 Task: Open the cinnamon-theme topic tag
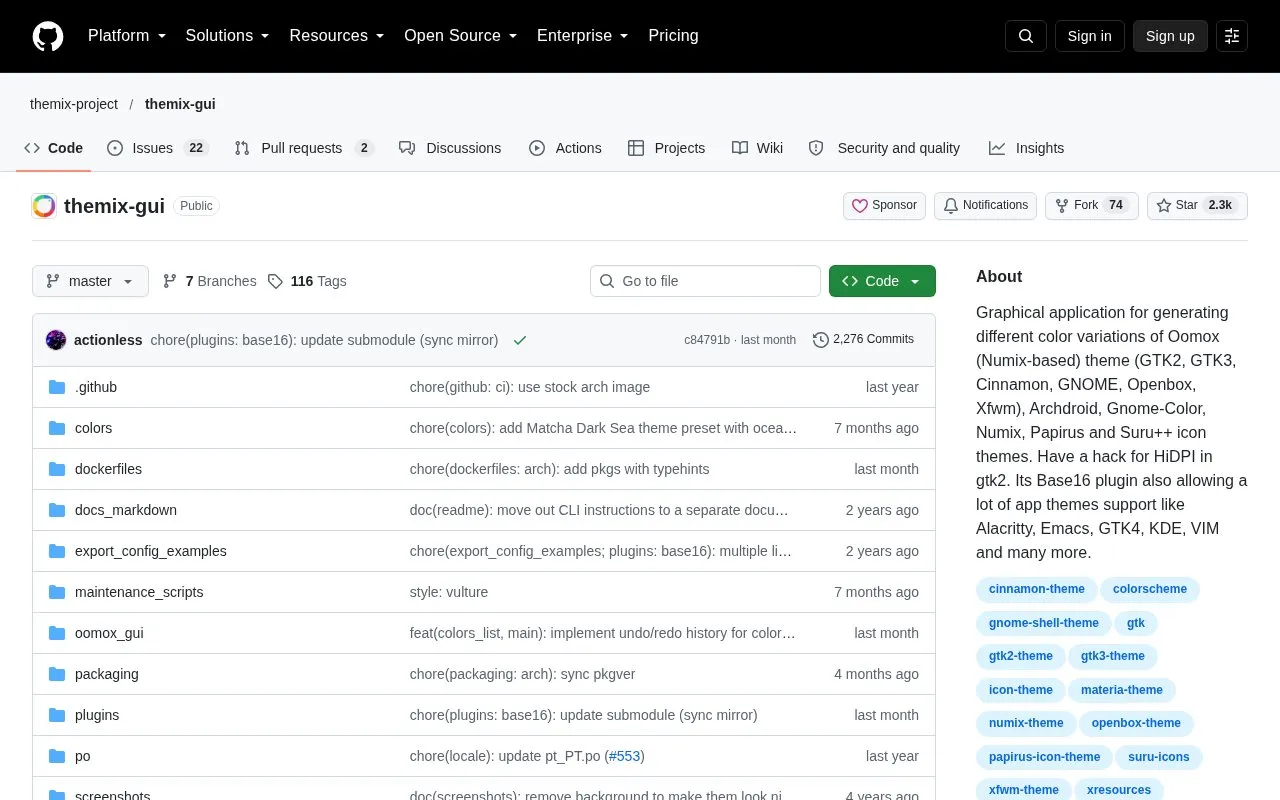[x=1037, y=589]
